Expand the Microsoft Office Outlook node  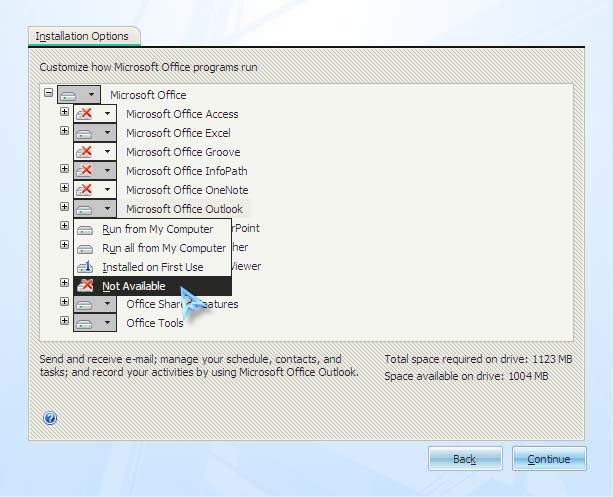(x=65, y=206)
